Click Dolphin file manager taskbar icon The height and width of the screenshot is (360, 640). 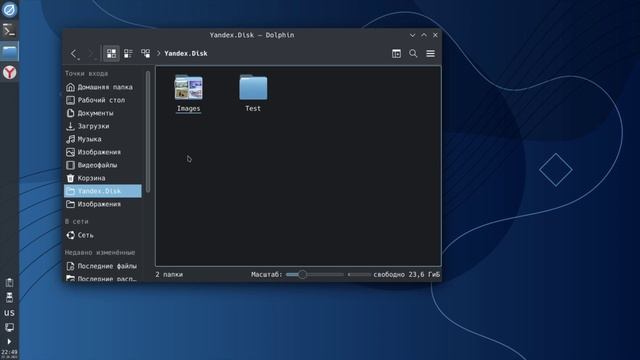(9, 51)
